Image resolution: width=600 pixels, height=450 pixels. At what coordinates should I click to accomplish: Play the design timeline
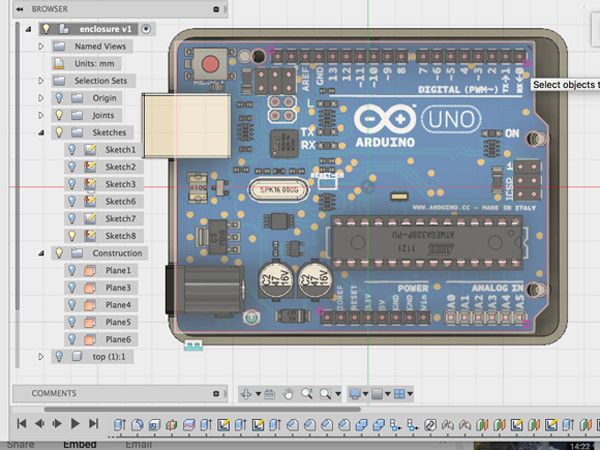(75, 424)
